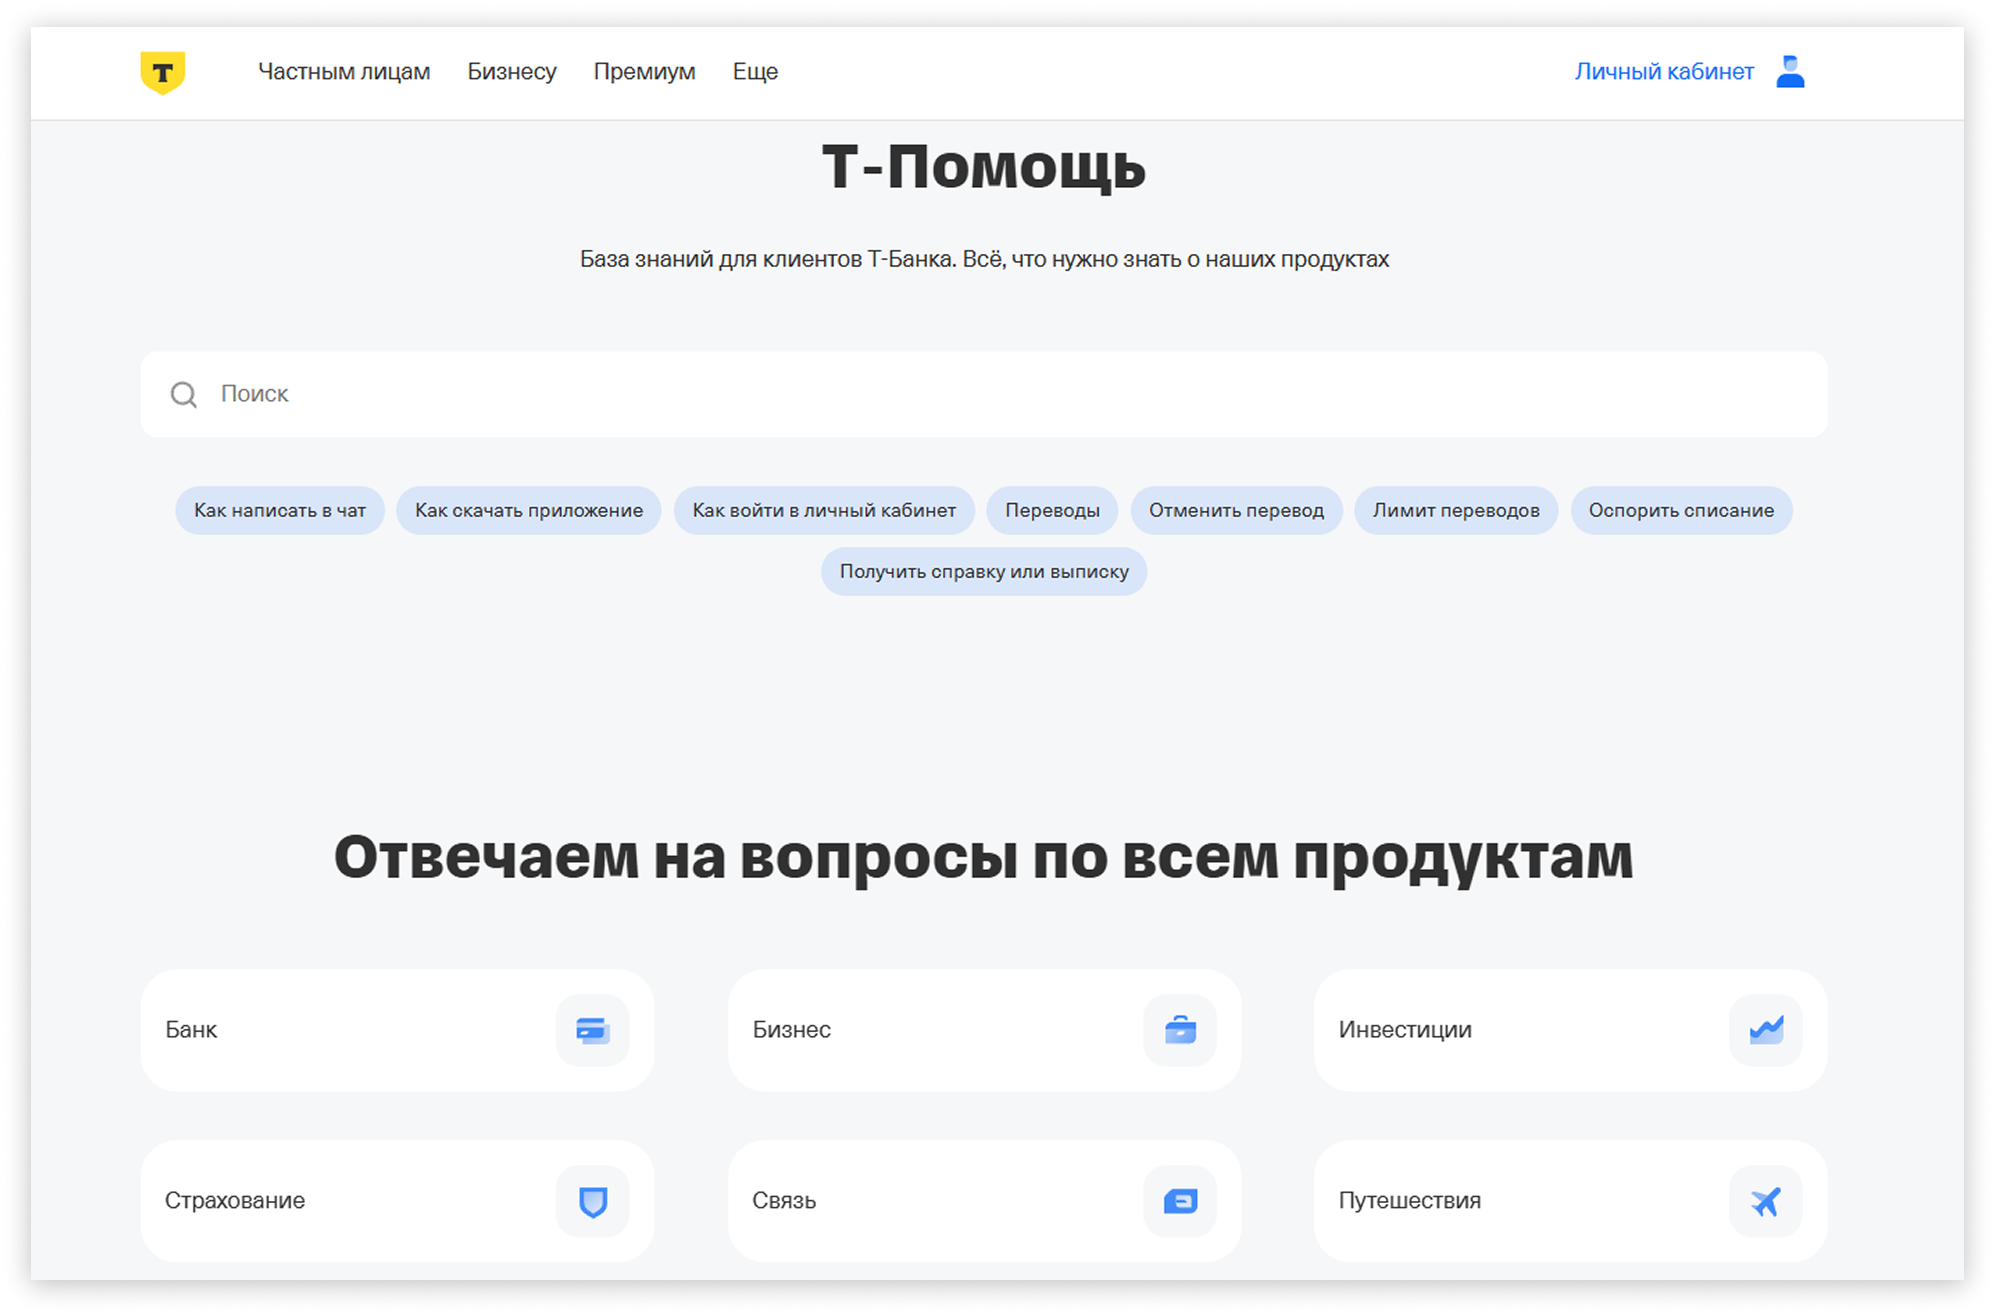
Task: Choose the Отменить перевод suggestion chip
Action: [x=1236, y=511]
